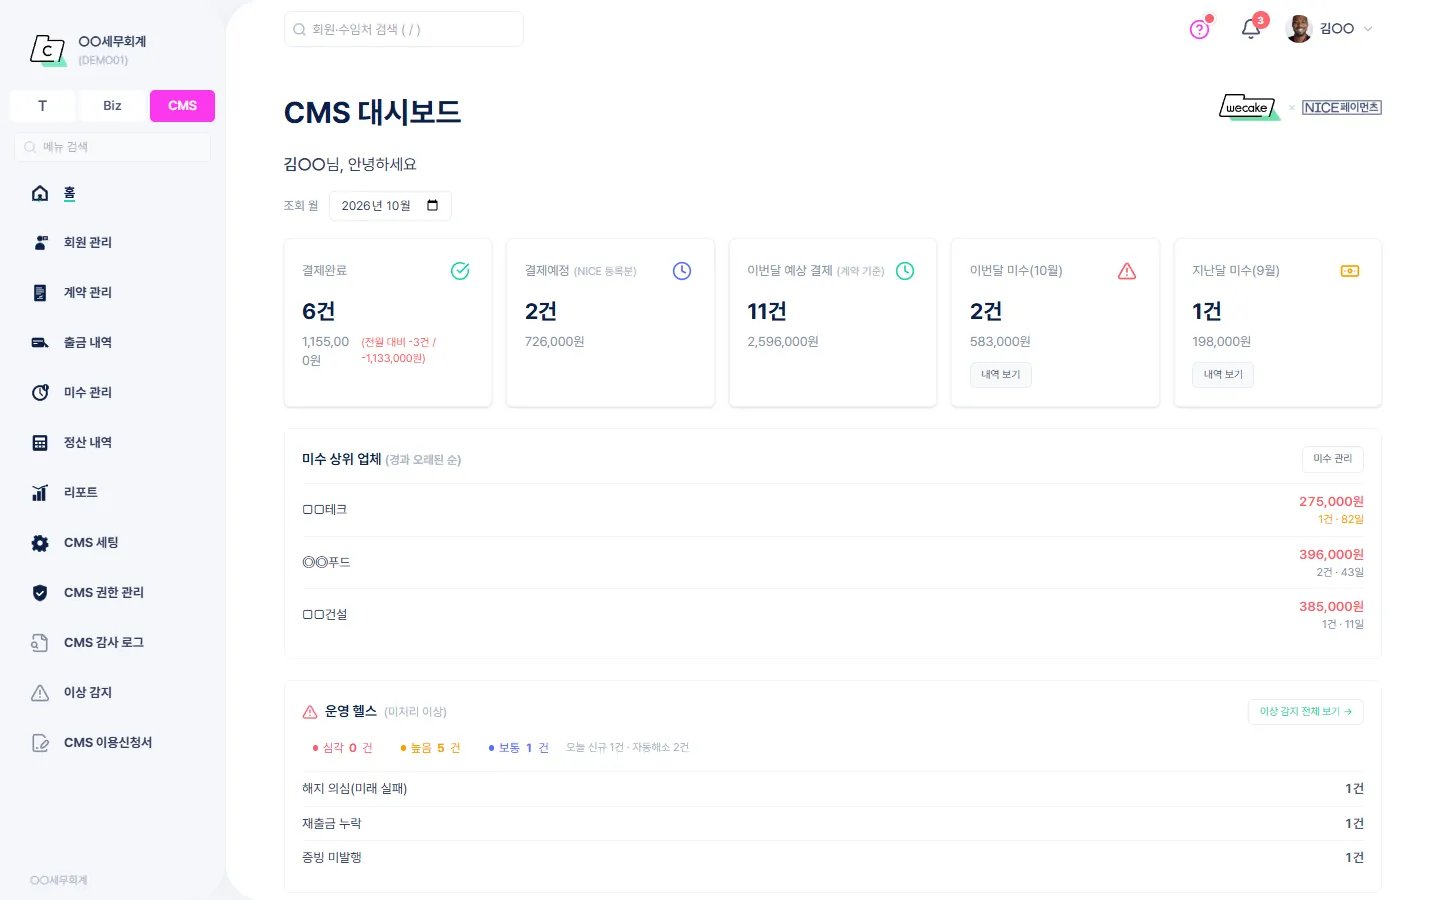
Task: Select the ◎◎푸드 company row
Action: tap(833, 563)
